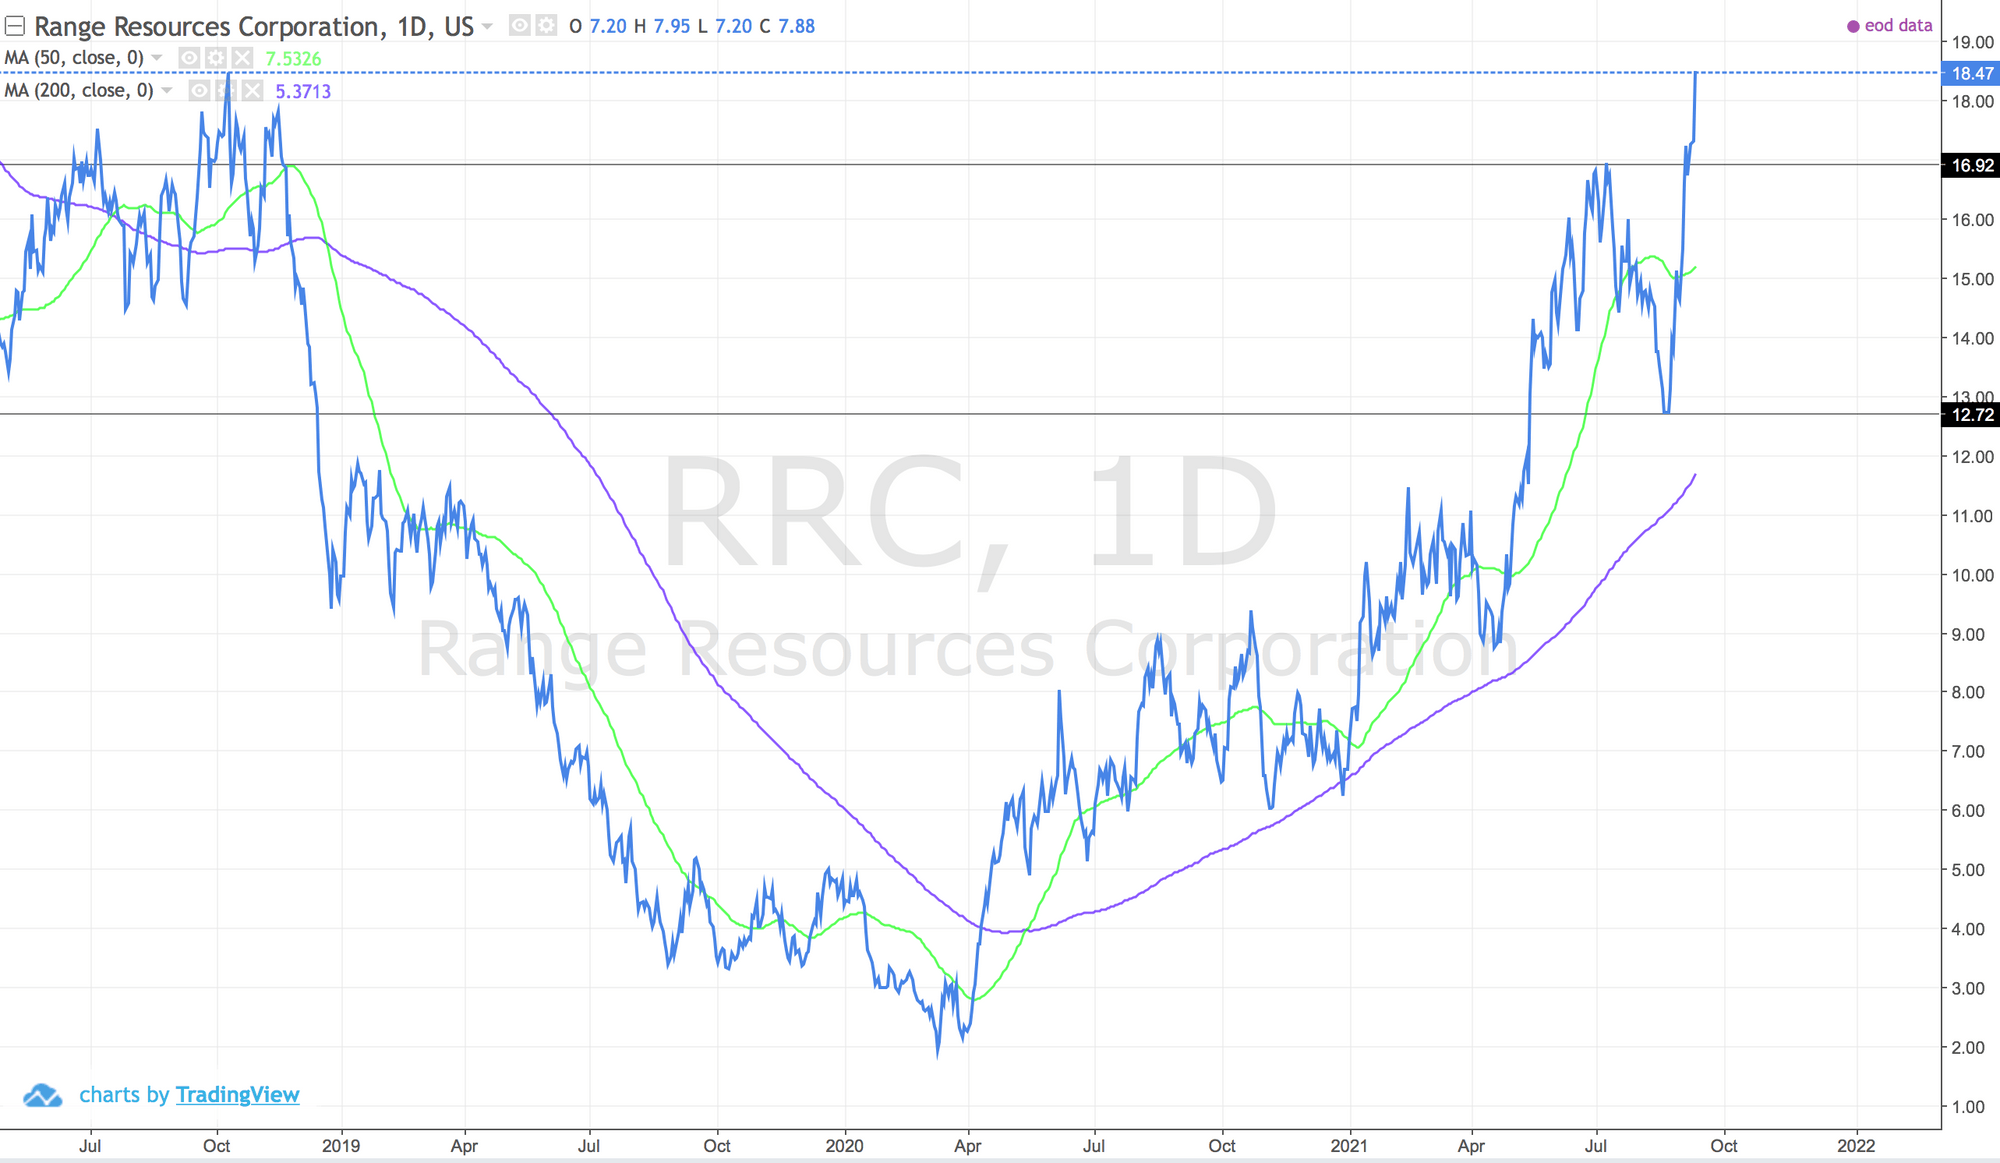2000x1163 pixels.
Task: Click the MA (200, close, 0) legend label
Action: coord(79,91)
